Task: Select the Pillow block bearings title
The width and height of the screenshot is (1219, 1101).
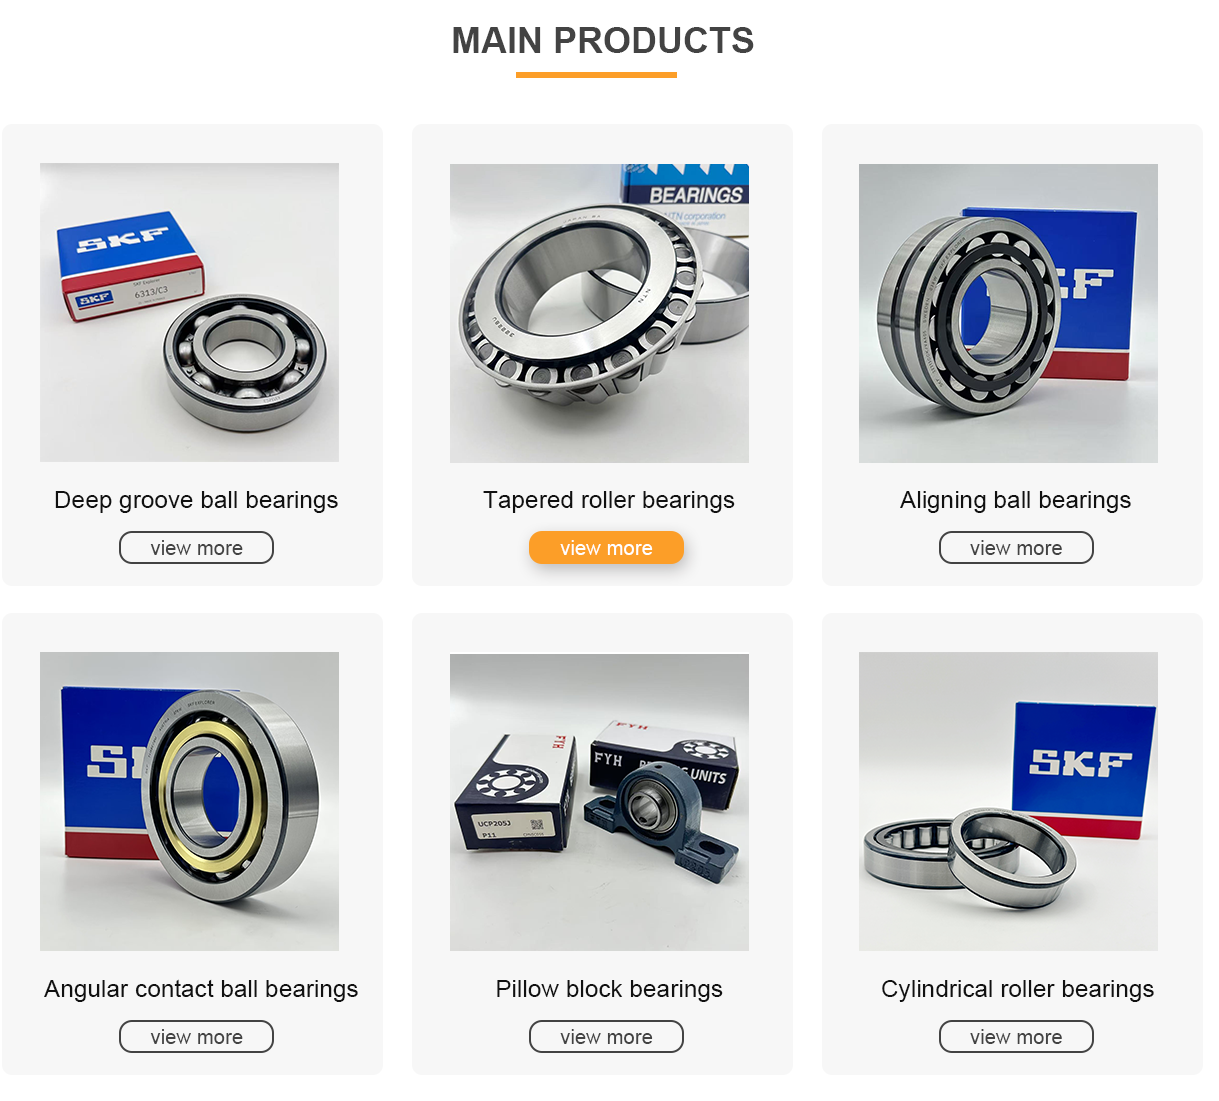Action: (609, 989)
